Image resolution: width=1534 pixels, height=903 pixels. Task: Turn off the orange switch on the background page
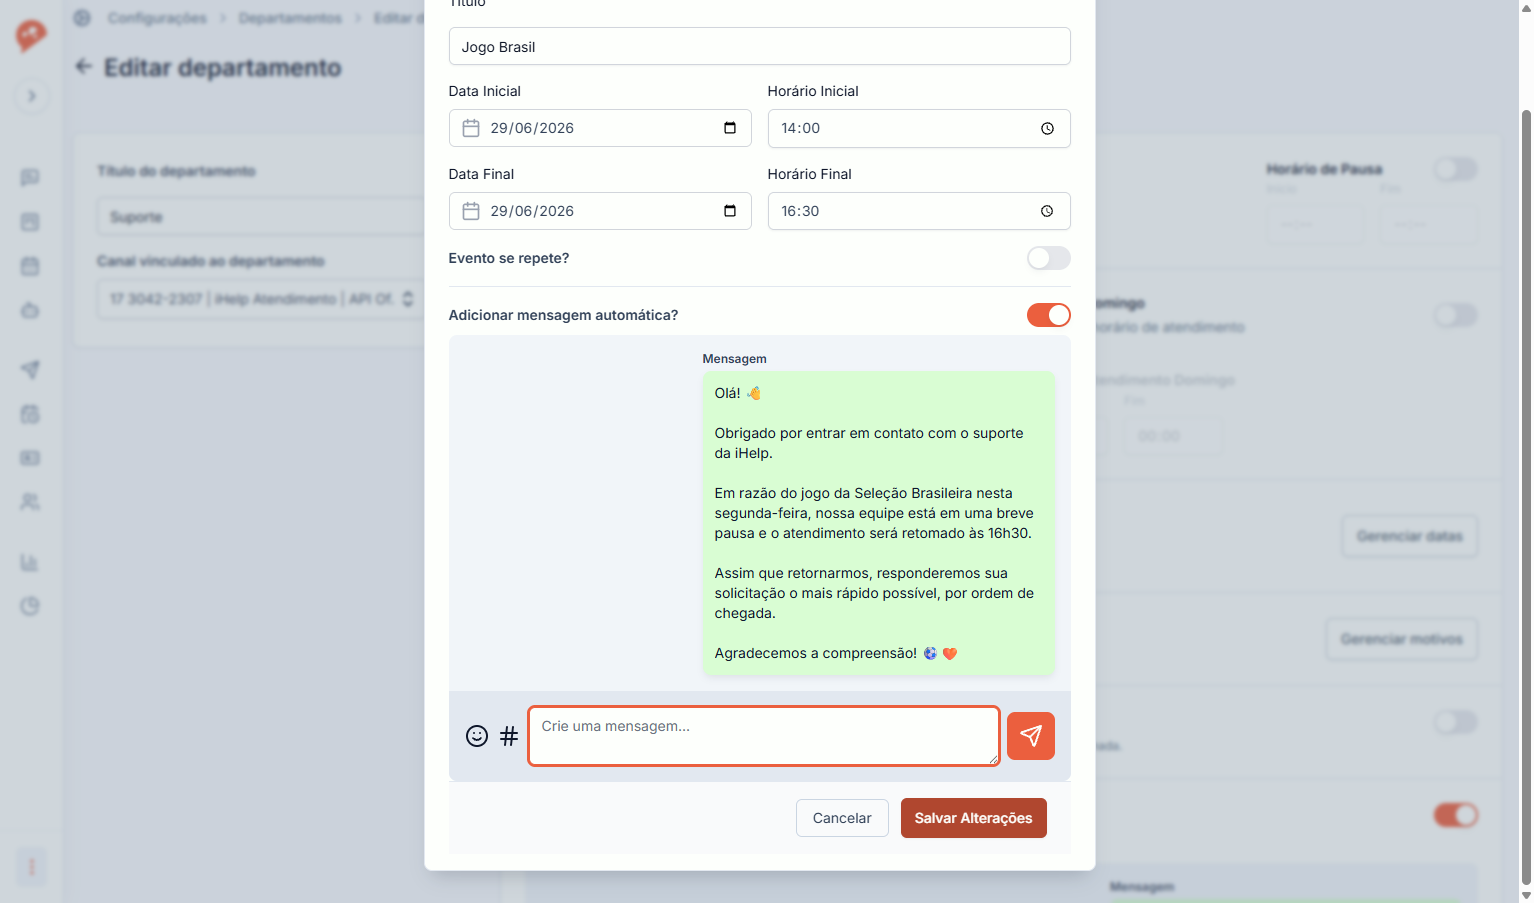[1456, 815]
